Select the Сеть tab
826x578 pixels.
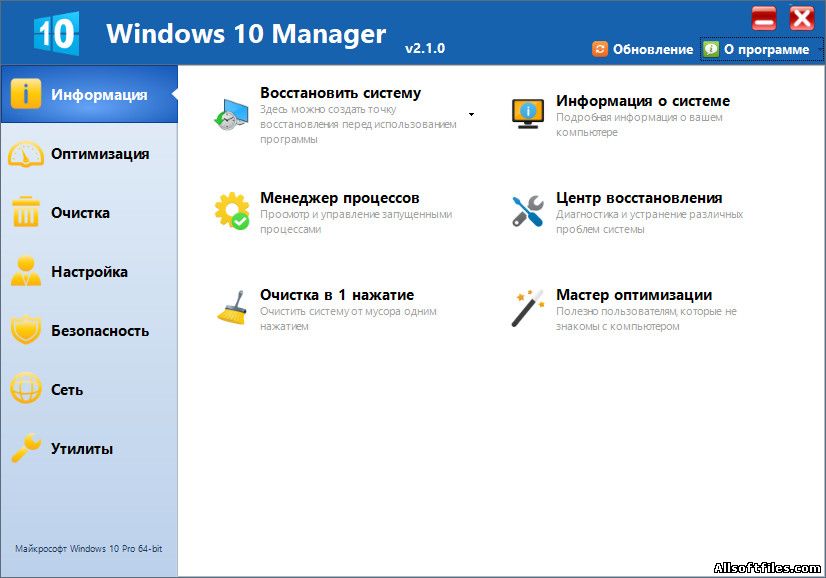[x=90, y=389]
